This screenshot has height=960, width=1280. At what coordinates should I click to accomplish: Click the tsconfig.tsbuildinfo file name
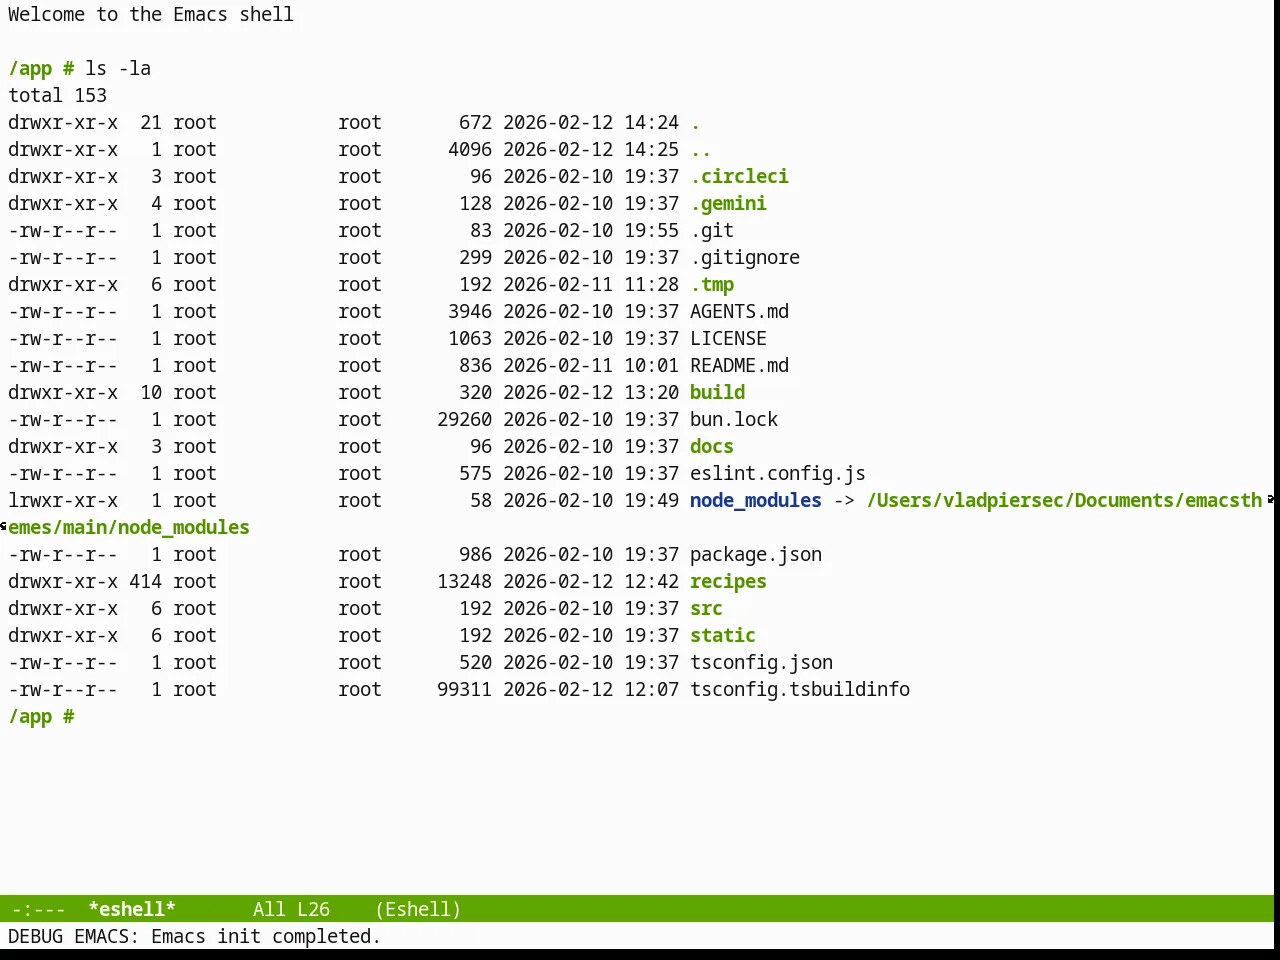pyautogui.click(x=800, y=690)
